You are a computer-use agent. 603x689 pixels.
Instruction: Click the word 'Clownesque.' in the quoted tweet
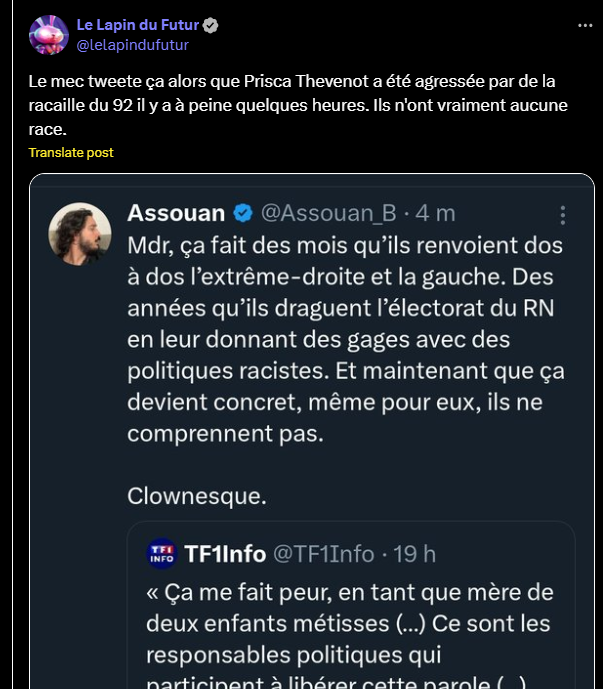coord(195,495)
